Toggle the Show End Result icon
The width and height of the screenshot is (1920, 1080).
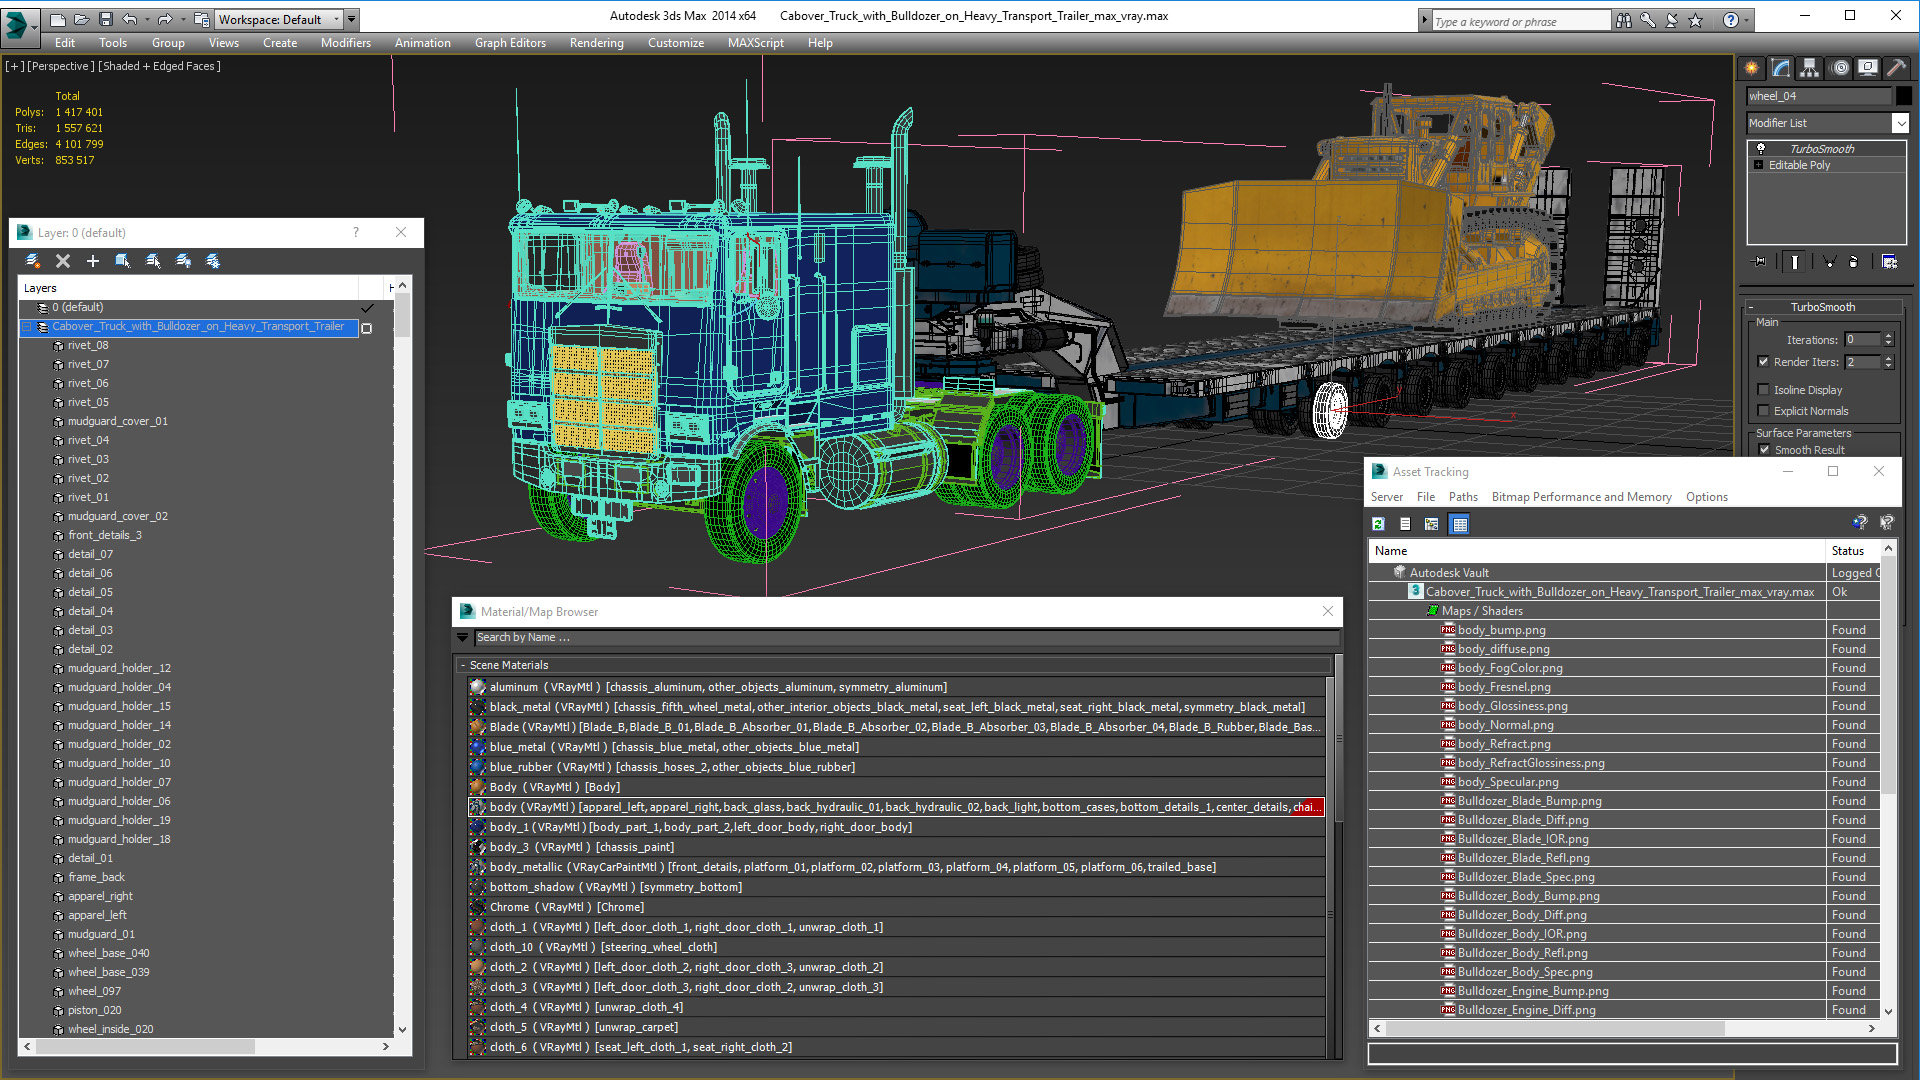[1795, 262]
